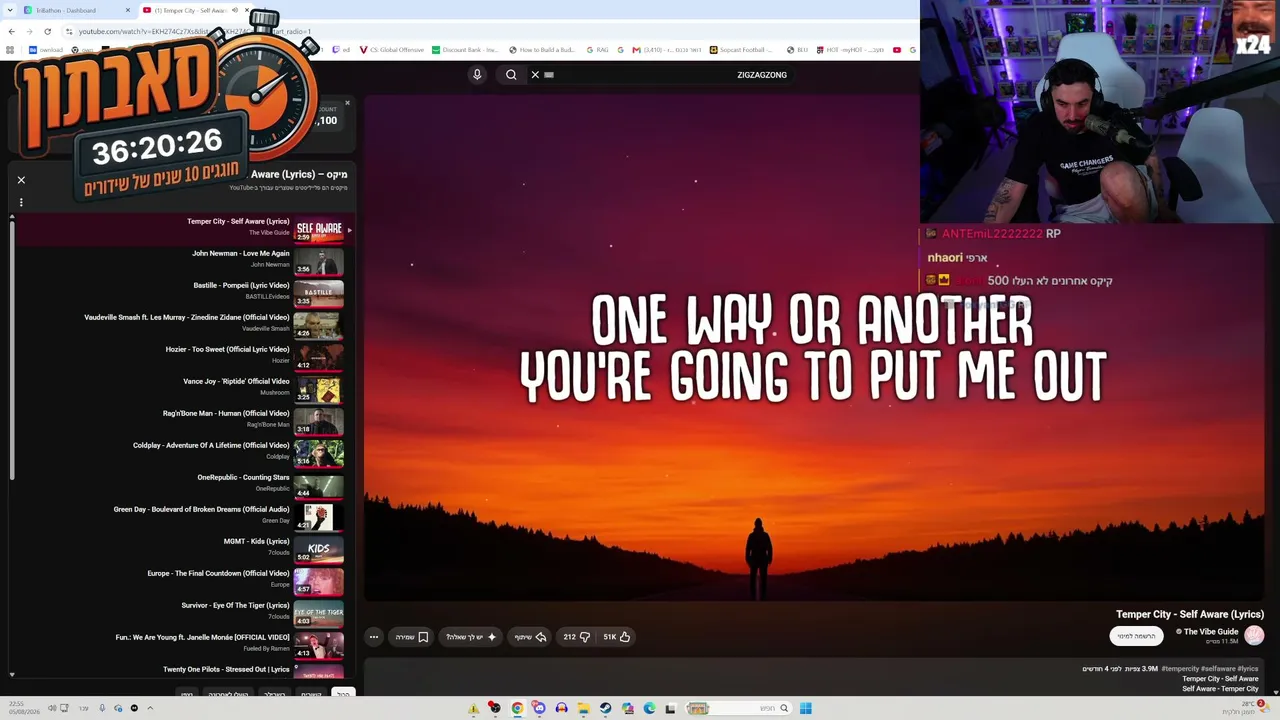The image size is (1280, 720).
Task: Click the YouTube search magnifier icon
Action: click(x=511, y=75)
